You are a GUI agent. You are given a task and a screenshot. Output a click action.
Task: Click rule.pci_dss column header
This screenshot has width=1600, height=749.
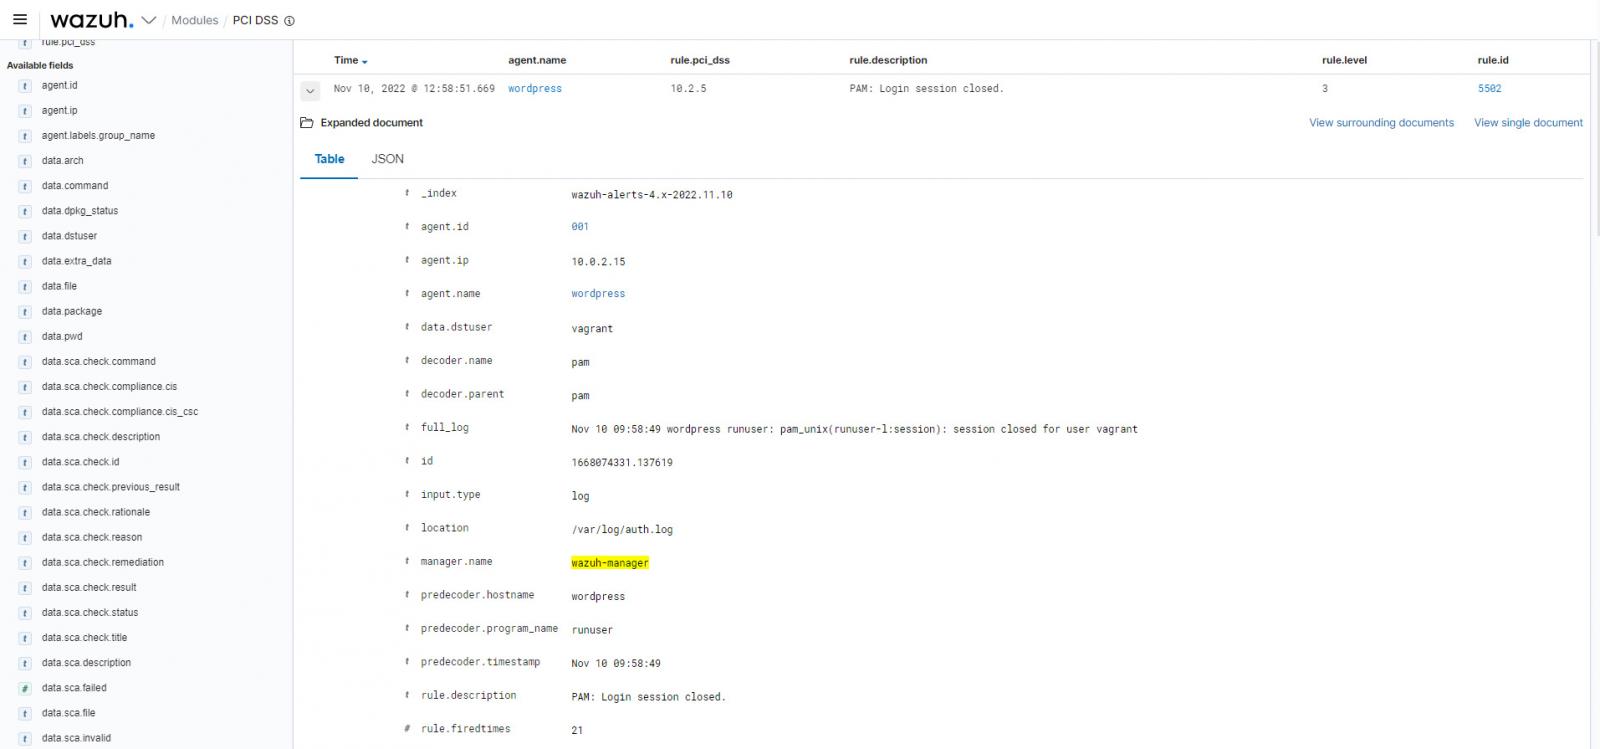pos(700,60)
